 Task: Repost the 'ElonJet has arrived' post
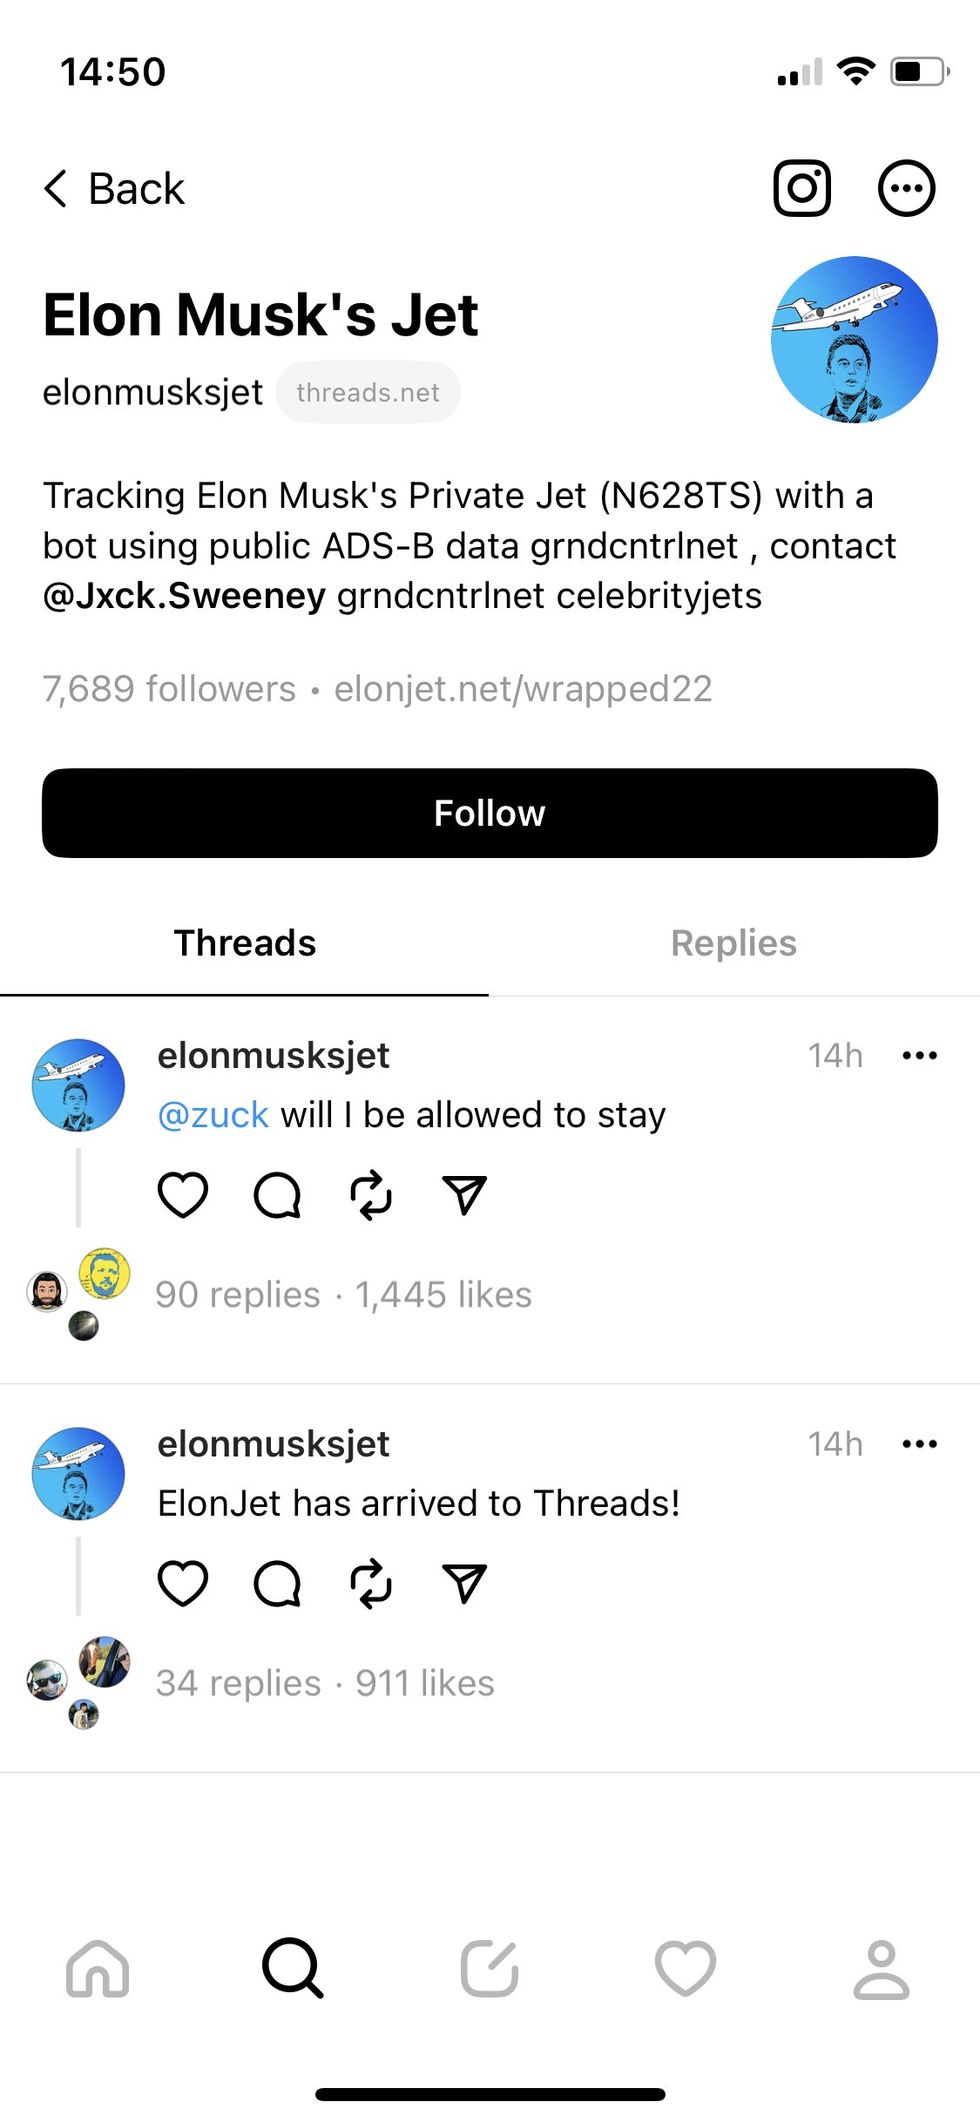(x=371, y=1583)
